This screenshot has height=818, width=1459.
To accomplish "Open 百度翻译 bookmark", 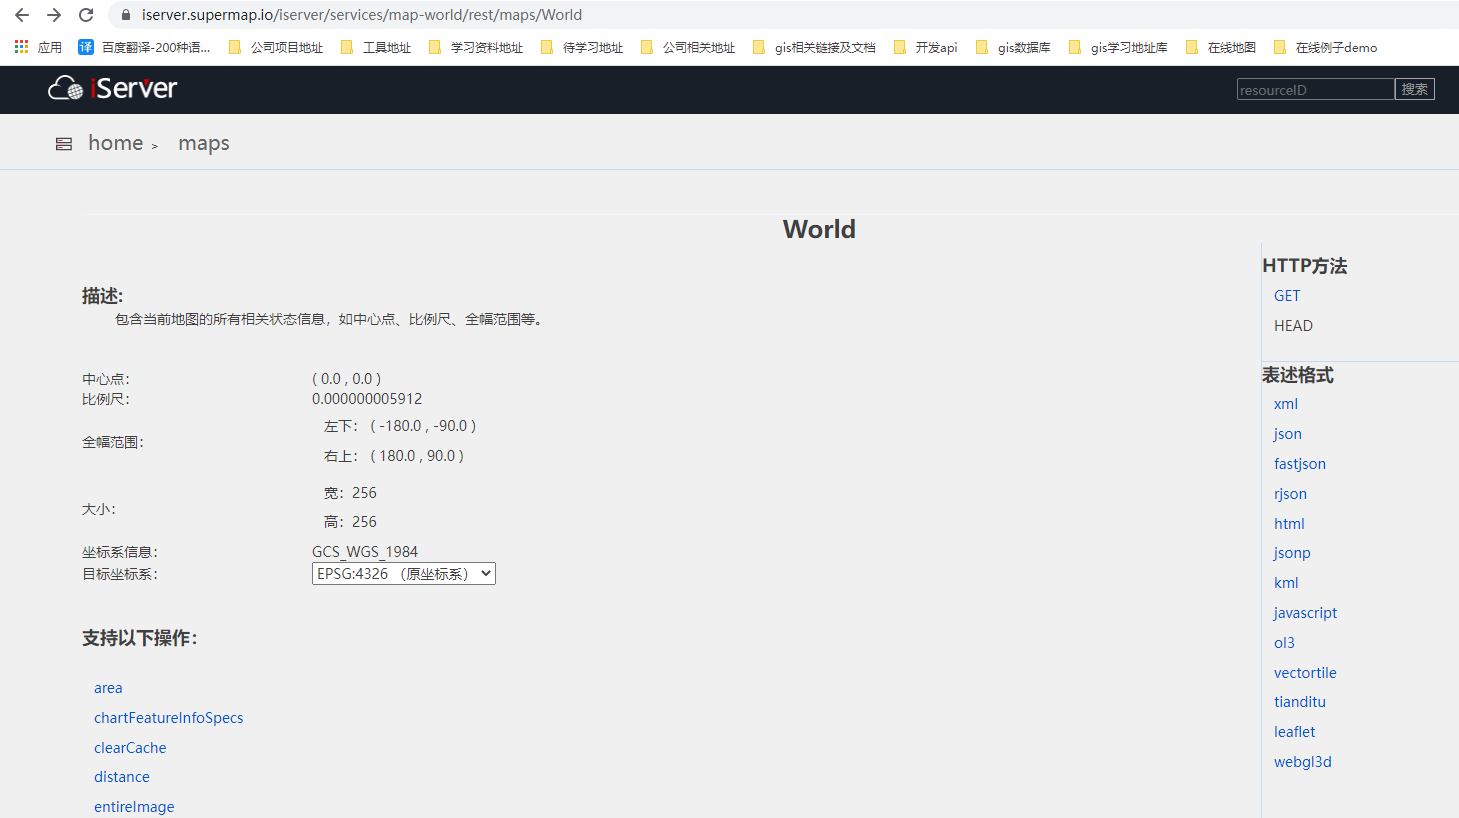I will [x=145, y=47].
